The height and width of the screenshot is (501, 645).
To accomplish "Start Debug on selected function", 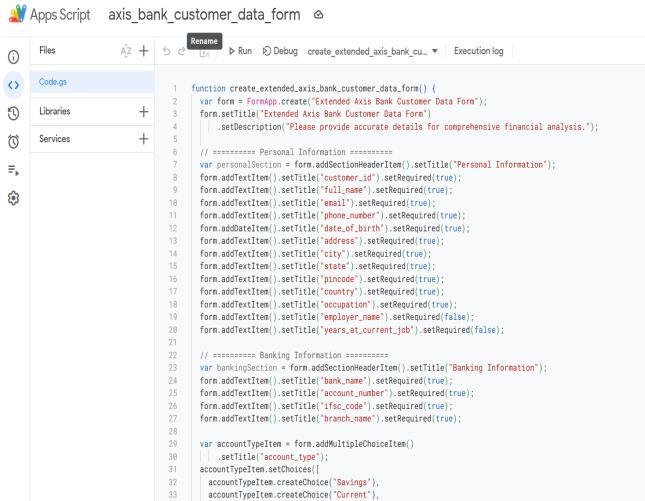I will point(280,51).
